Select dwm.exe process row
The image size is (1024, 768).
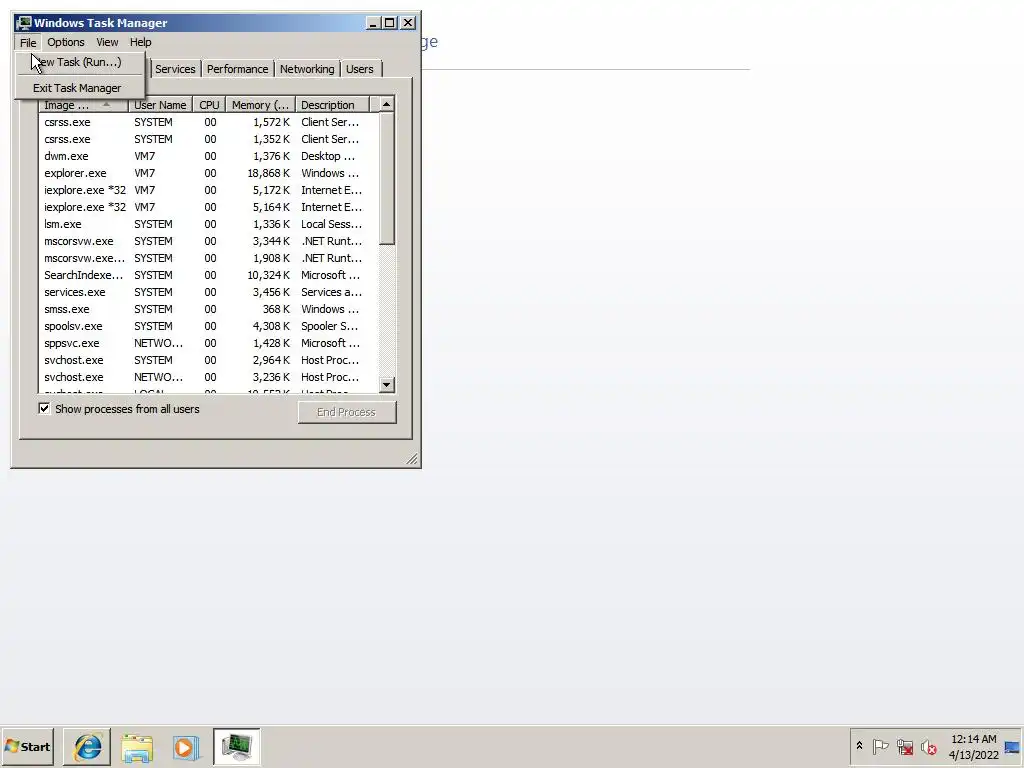208,156
